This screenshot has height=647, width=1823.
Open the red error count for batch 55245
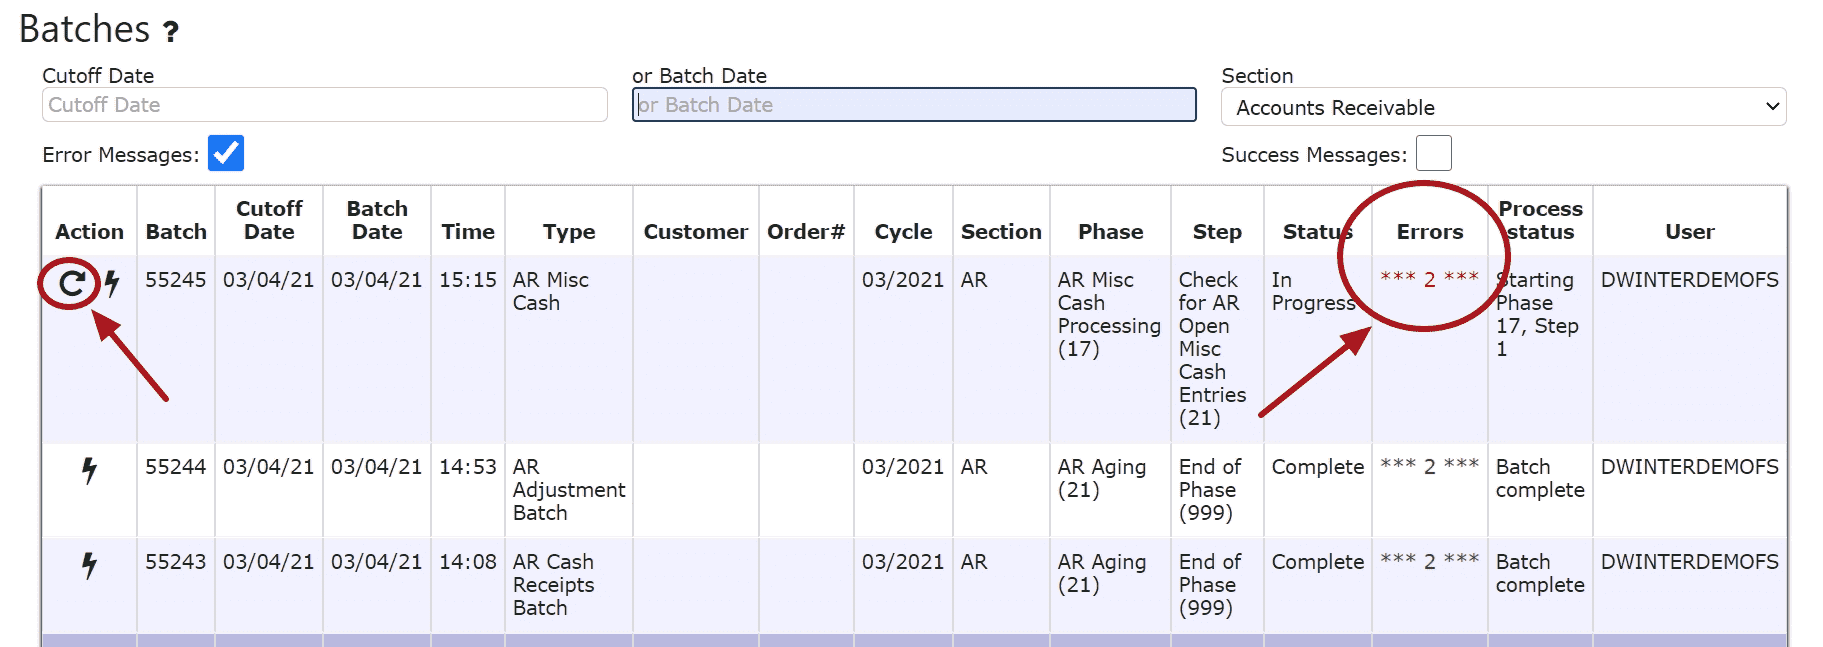tap(1428, 280)
